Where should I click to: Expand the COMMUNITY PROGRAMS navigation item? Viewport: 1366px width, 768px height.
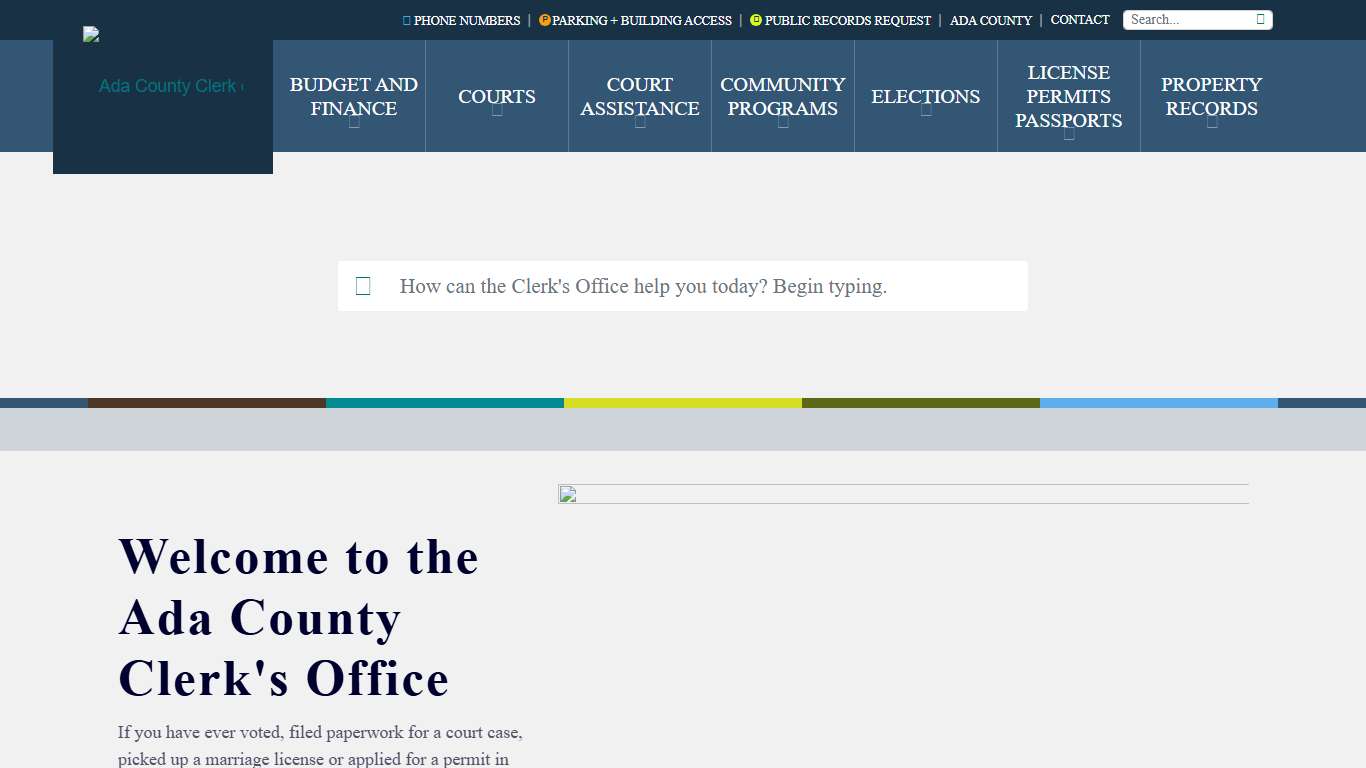pyautogui.click(x=783, y=125)
